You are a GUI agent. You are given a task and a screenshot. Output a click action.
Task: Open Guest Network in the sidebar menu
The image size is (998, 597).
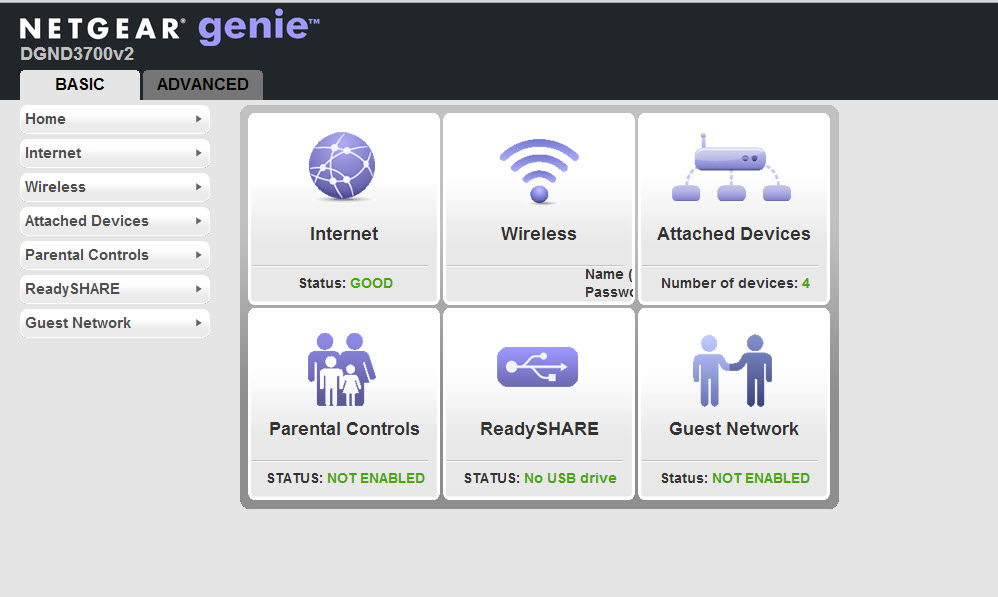(115, 323)
